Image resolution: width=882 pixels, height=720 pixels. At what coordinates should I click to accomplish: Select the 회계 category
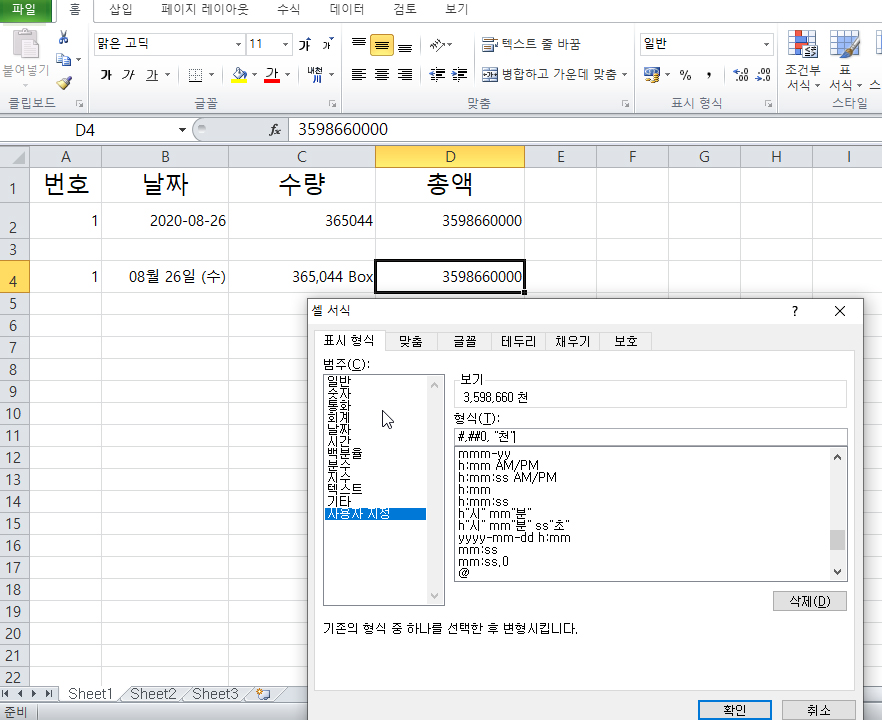tap(339, 417)
